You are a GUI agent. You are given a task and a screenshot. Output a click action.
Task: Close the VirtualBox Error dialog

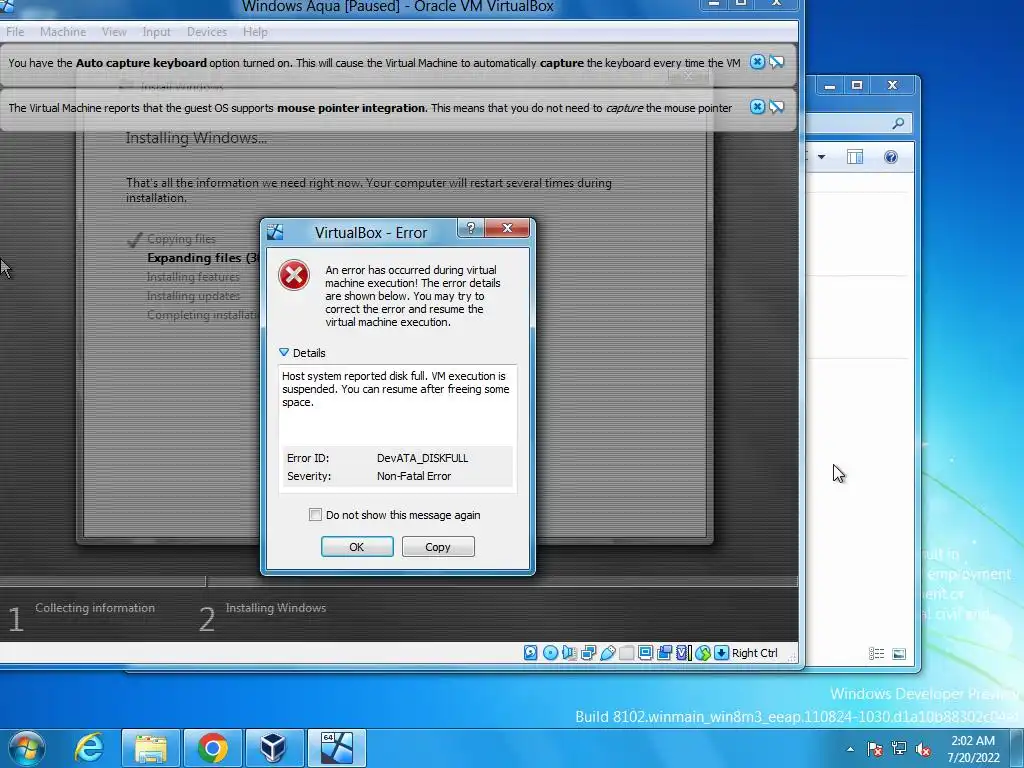507,228
